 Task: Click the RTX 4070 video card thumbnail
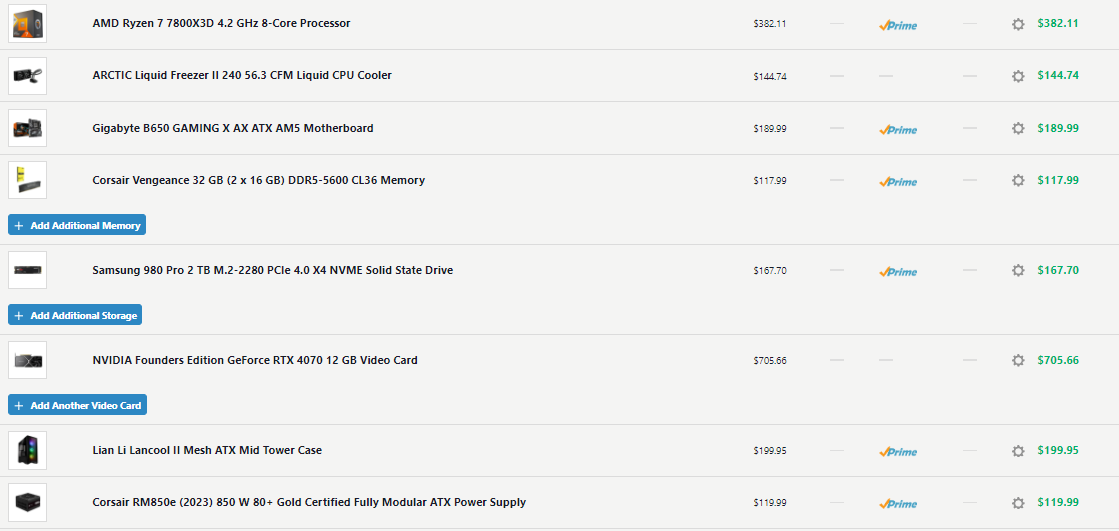point(27,360)
